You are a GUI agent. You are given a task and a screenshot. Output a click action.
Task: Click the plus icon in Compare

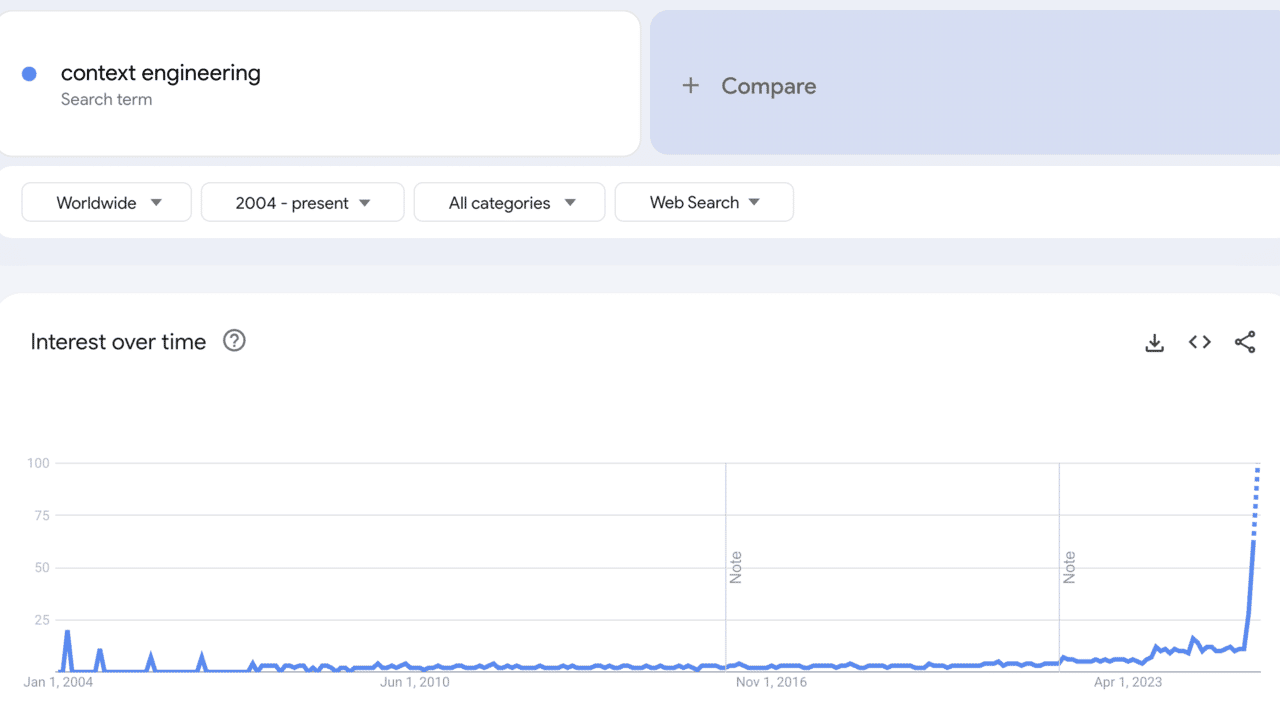(x=690, y=86)
